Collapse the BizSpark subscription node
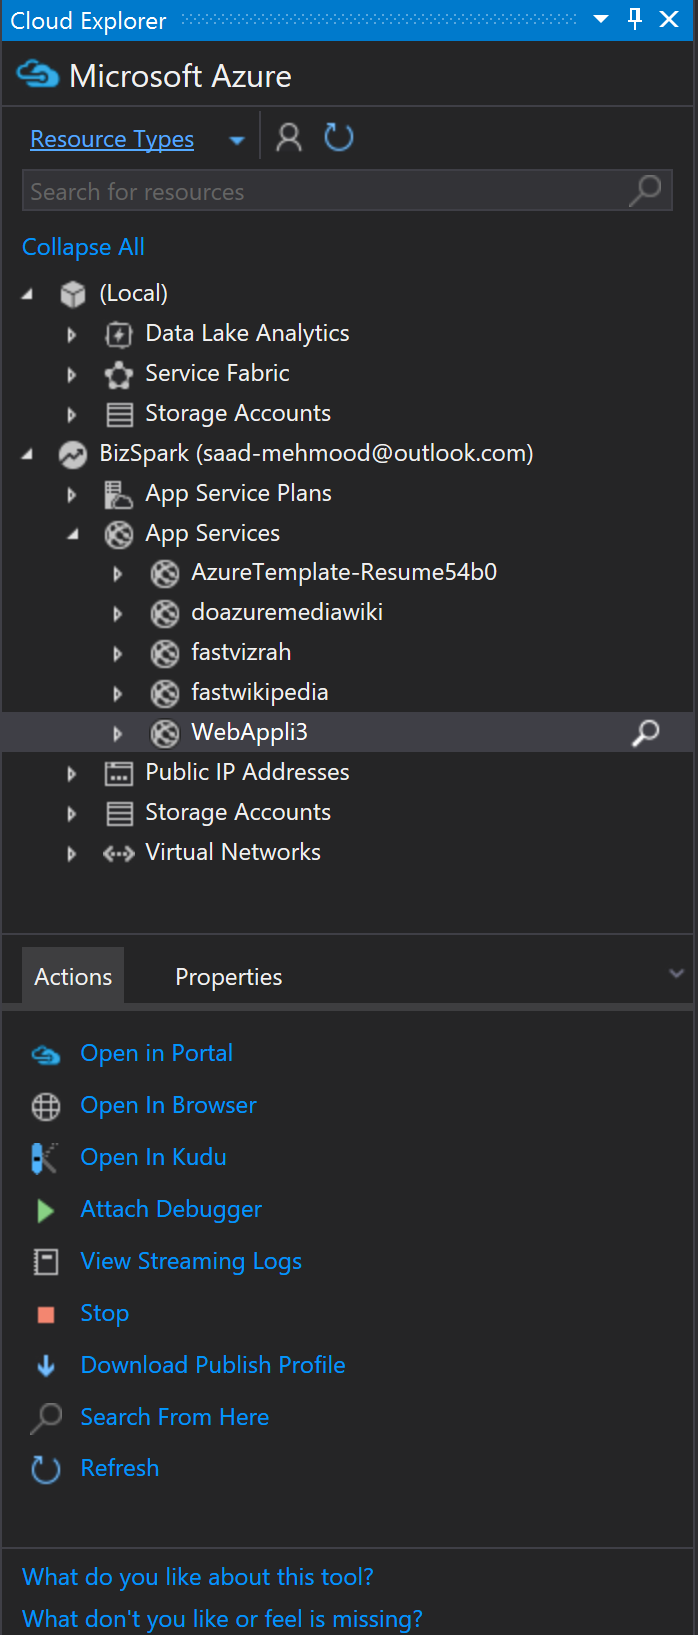698x1635 pixels. (27, 454)
